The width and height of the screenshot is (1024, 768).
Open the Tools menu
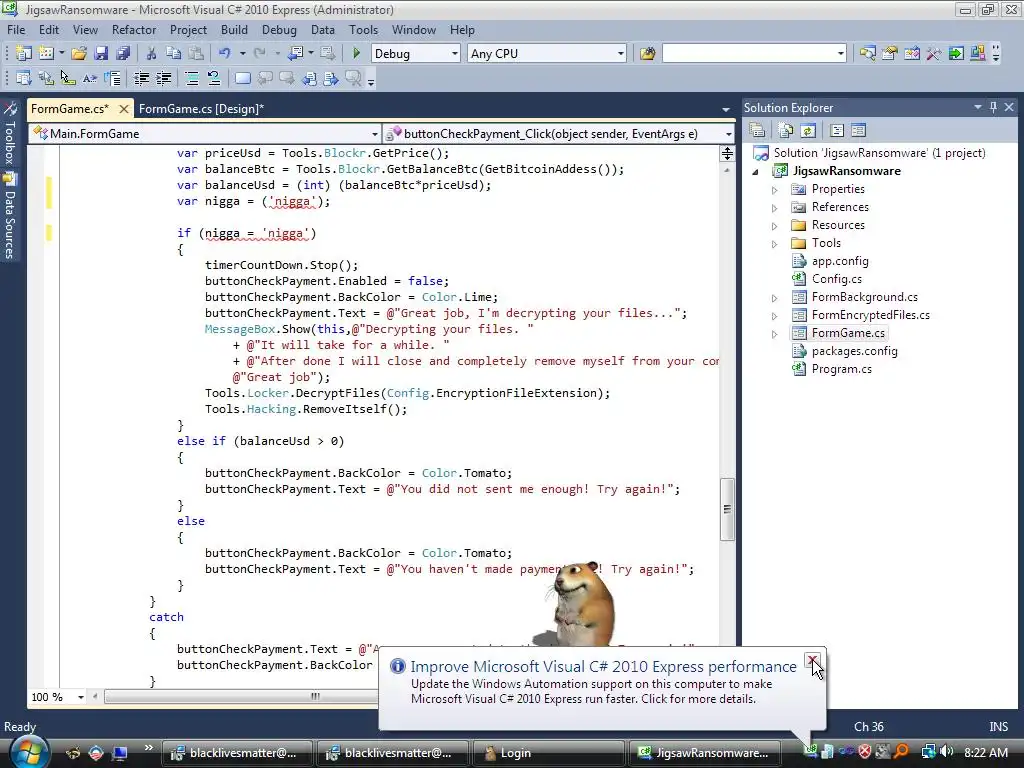point(363,30)
